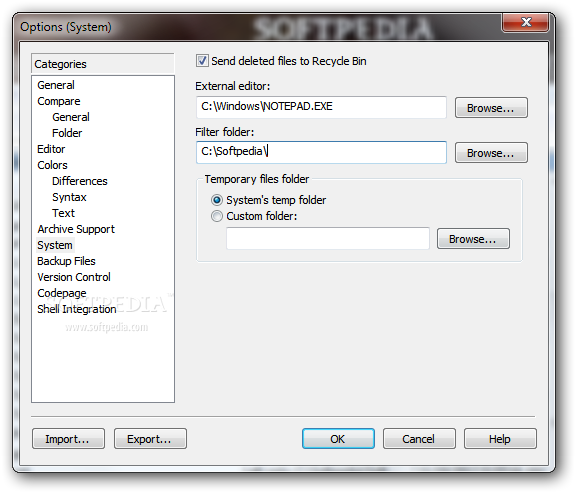The height and width of the screenshot is (493, 576).
Task: Click the Filter folder path field
Action: pyautogui.click(x=321, y=152)
